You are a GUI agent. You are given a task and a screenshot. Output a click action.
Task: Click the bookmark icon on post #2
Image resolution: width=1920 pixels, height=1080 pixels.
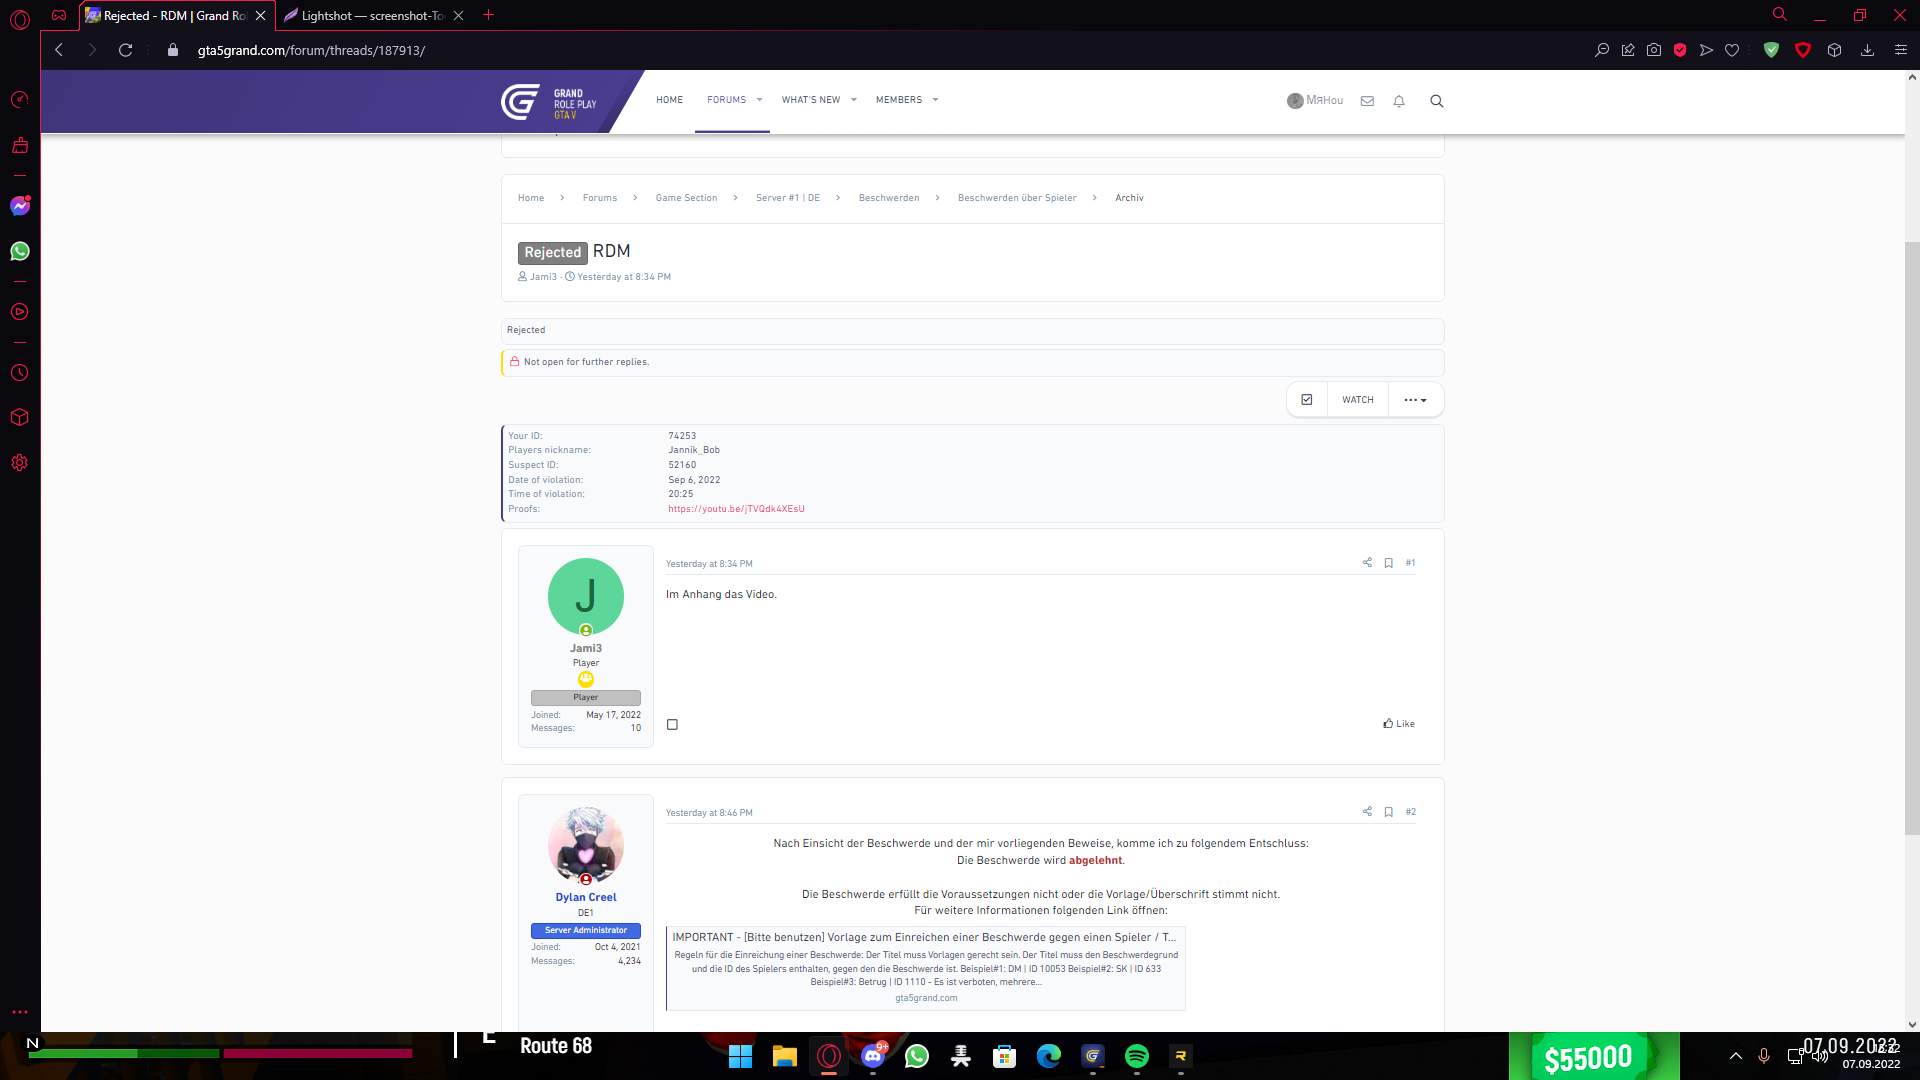[1389, 810]
